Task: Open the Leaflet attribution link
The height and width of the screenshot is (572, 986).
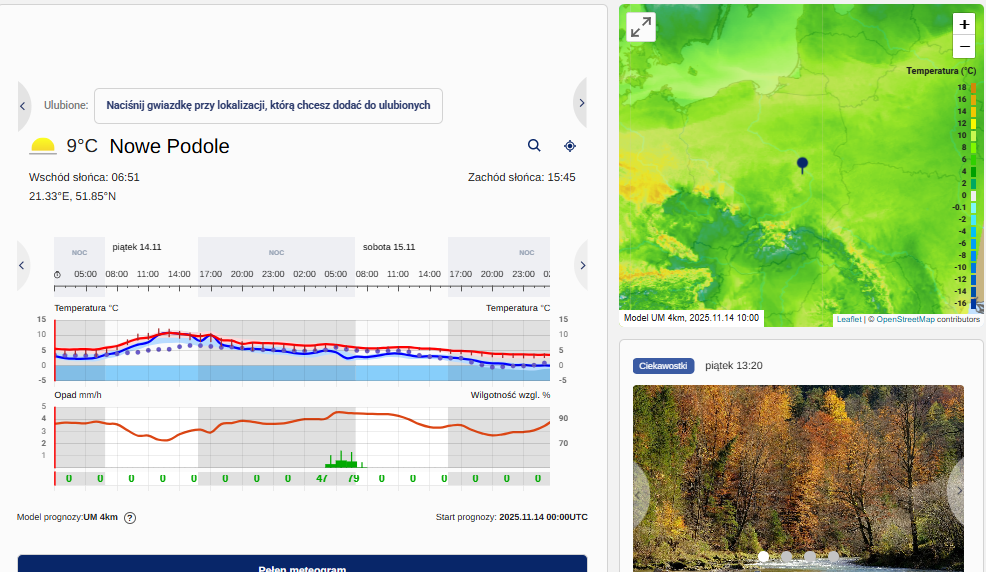Action: point(848,319)
